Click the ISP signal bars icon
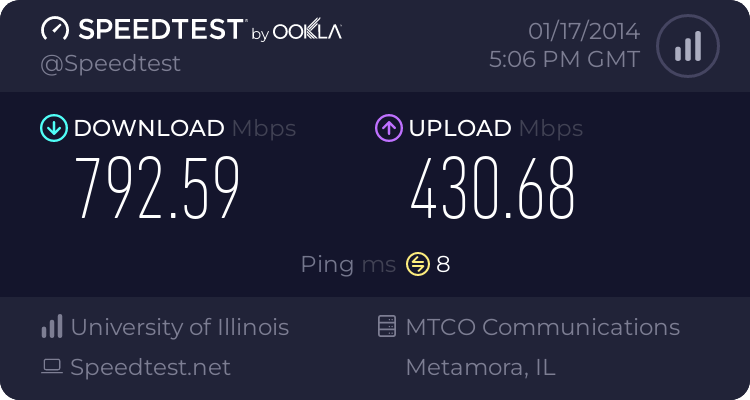This screenshot has width=750, height=400. 52,326
